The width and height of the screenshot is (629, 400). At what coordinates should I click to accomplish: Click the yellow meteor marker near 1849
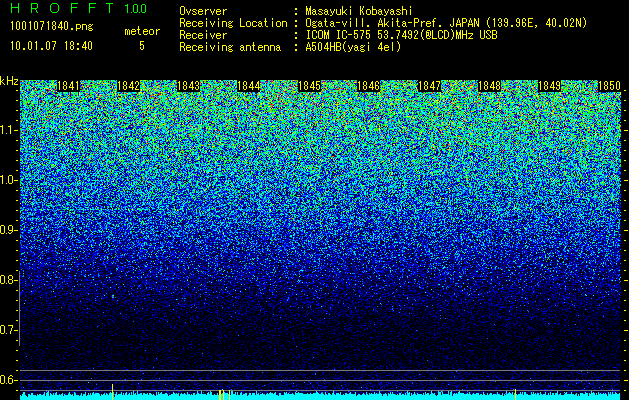pos(515,394)
